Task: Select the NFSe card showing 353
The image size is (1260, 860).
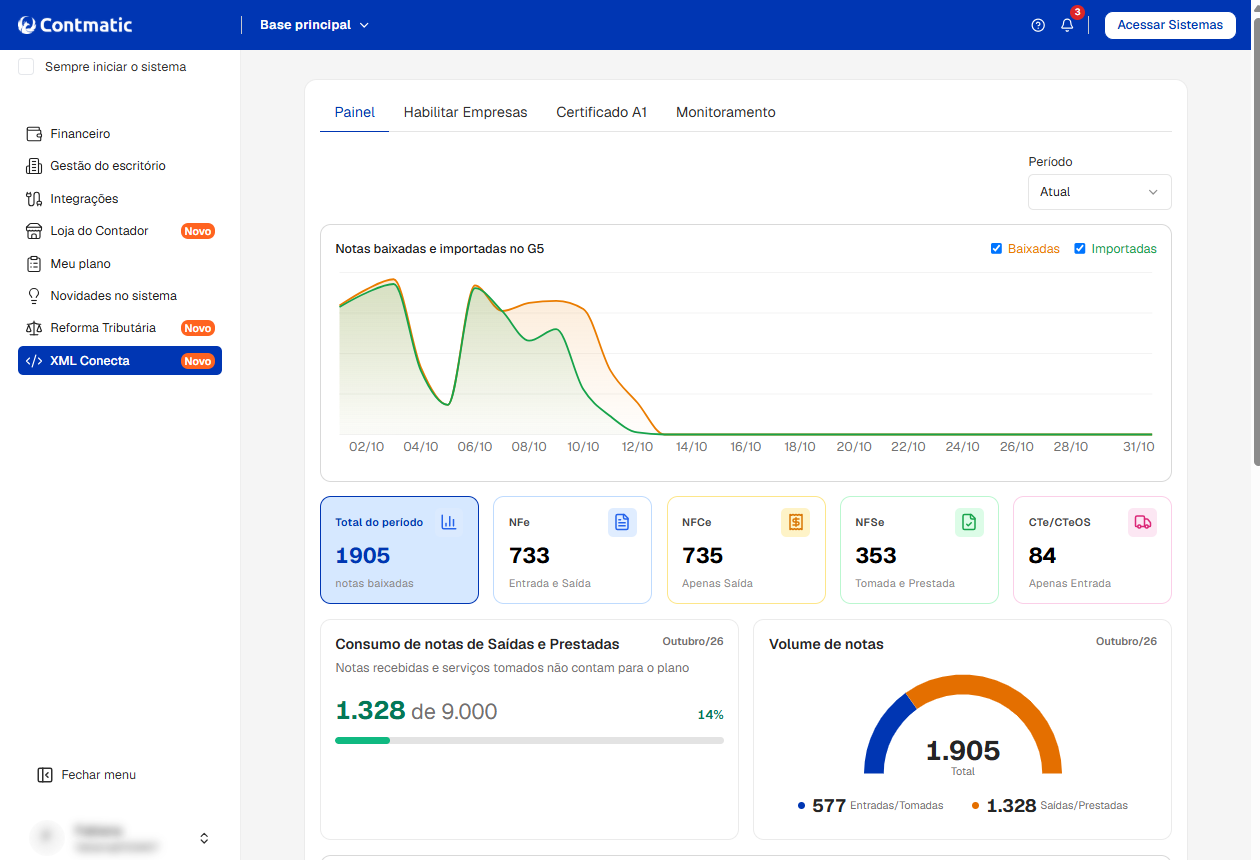Action: [x=919, y=550]
